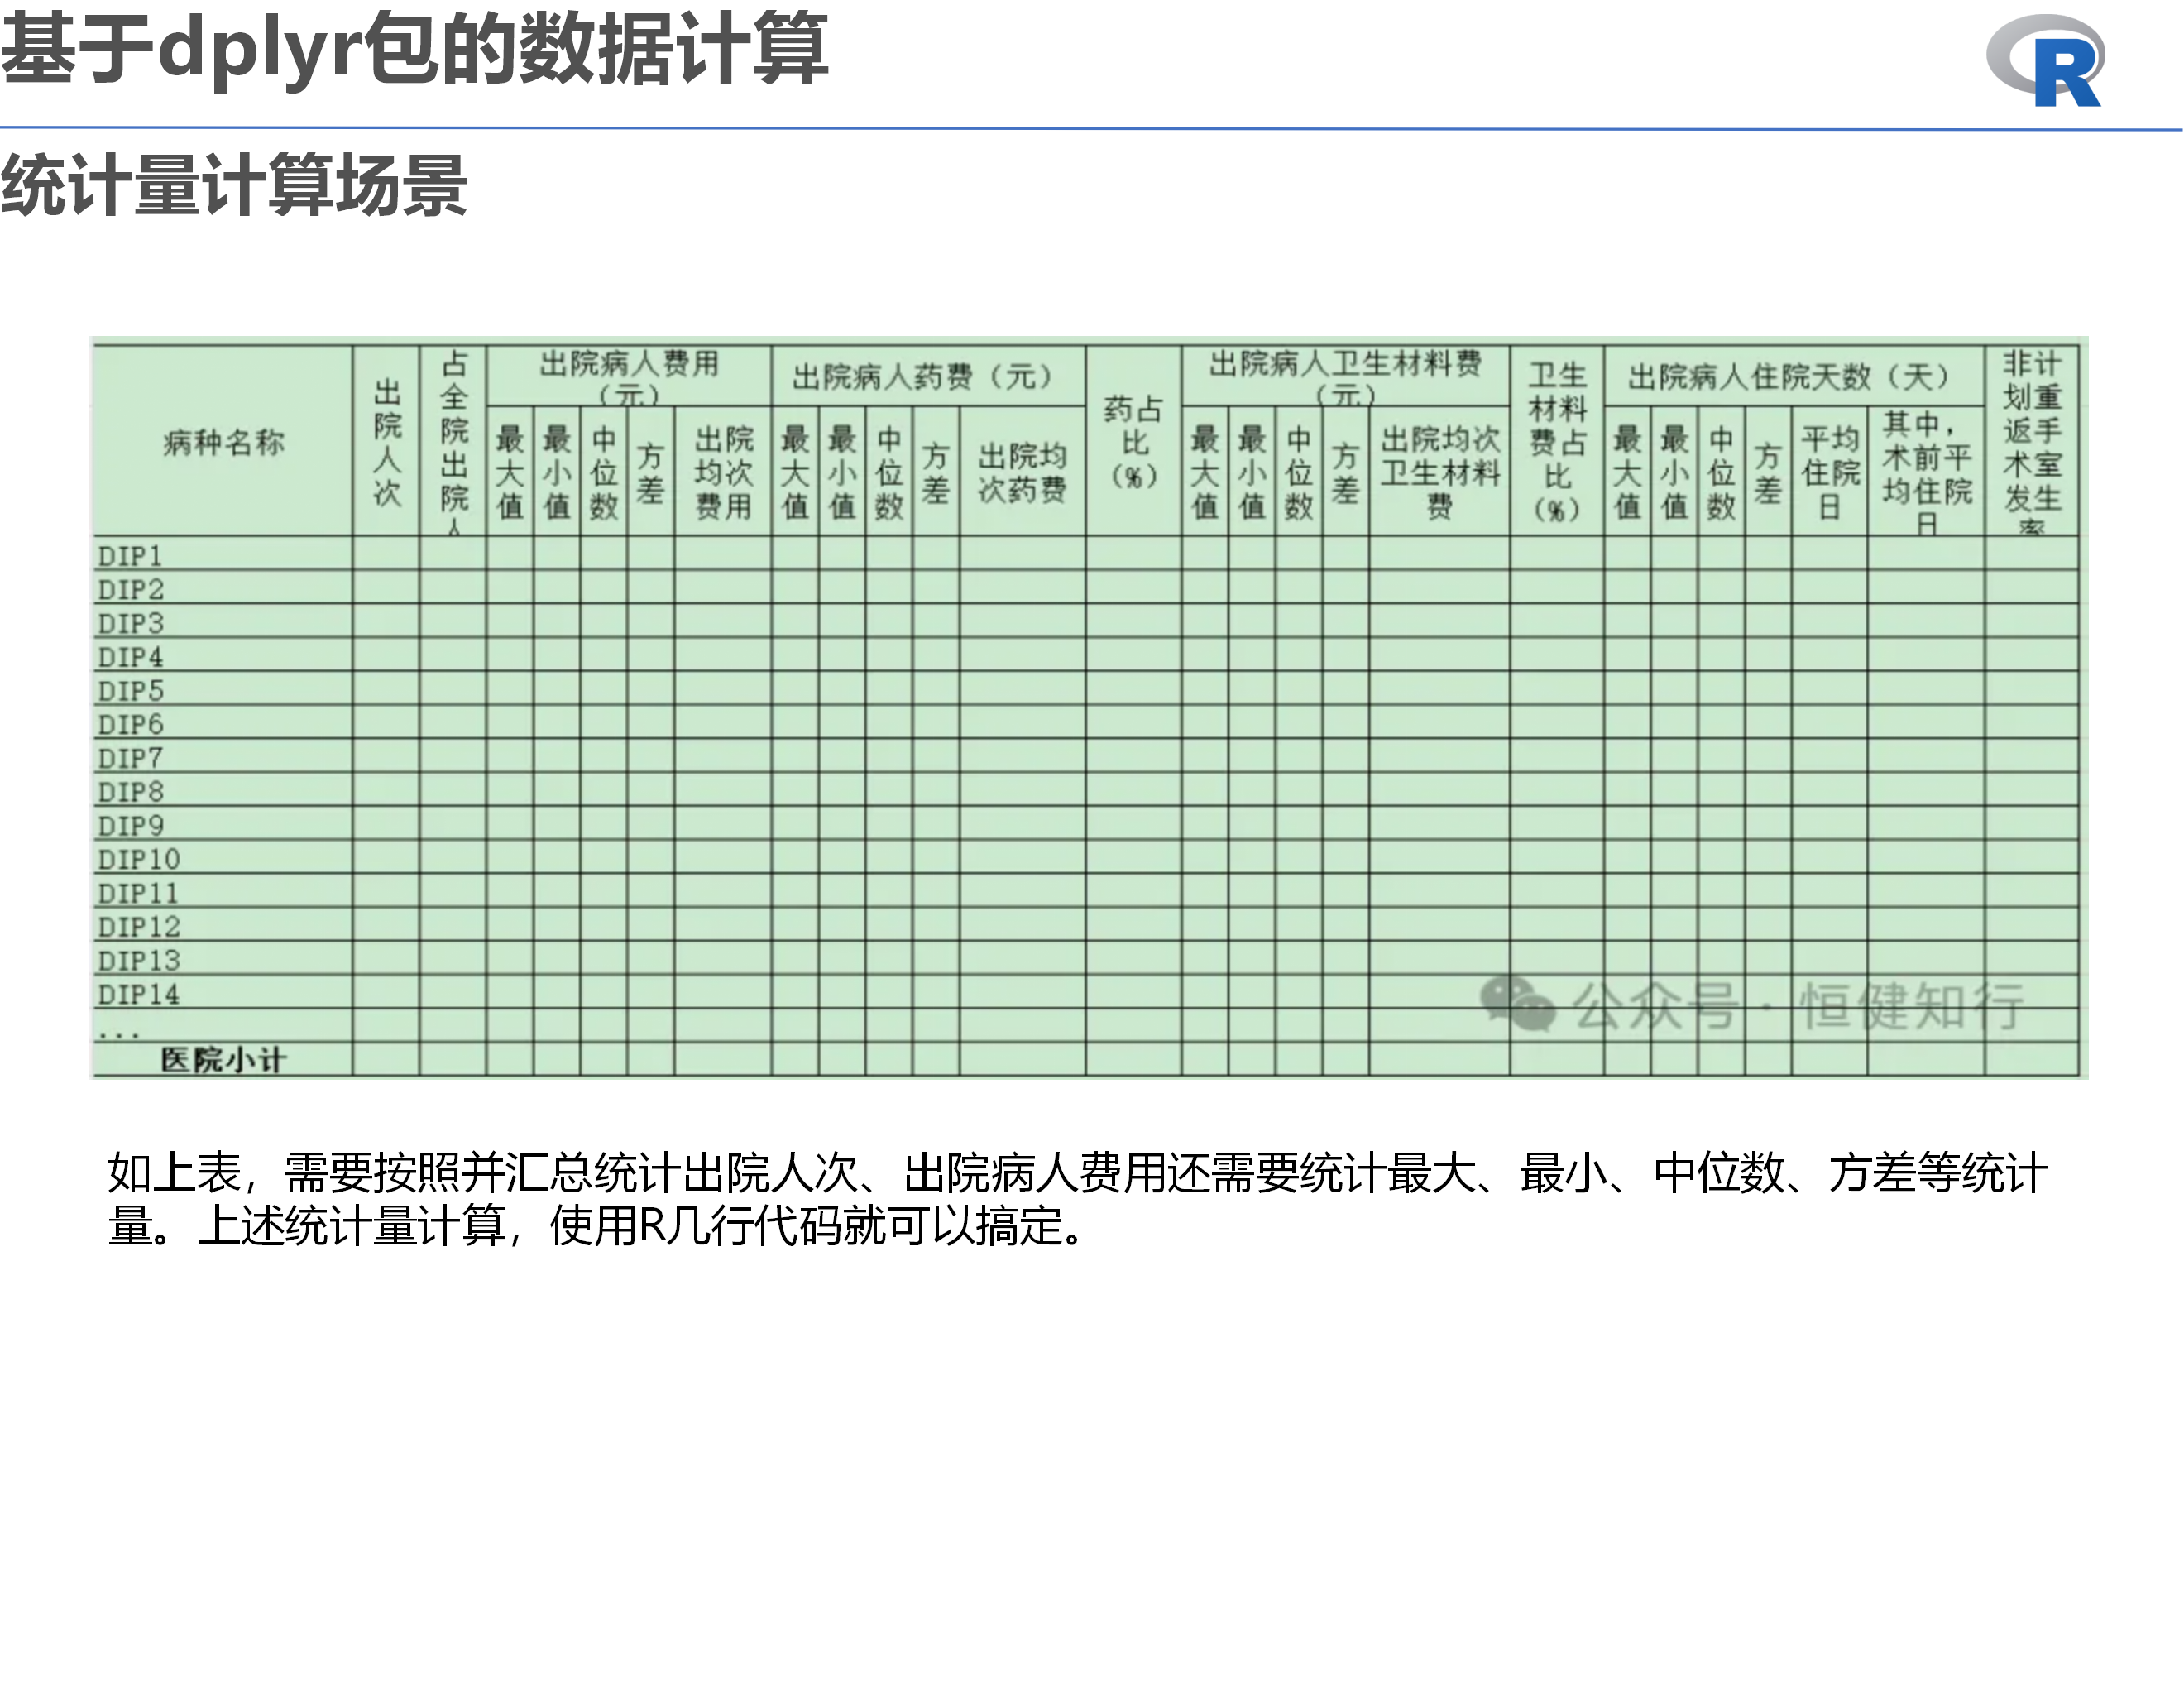Click 中位数 under 出院病人药费
The image size is (2184, 1688).
pyautogui.click(x=889, y=471)
